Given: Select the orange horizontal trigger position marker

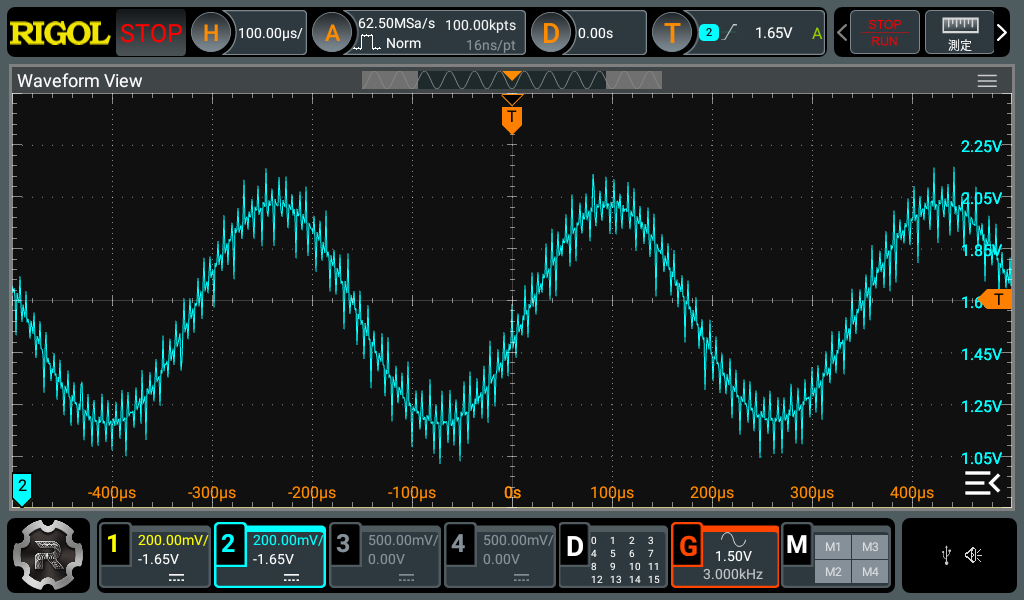Looking at the screenshot, I should pos(512,119).
